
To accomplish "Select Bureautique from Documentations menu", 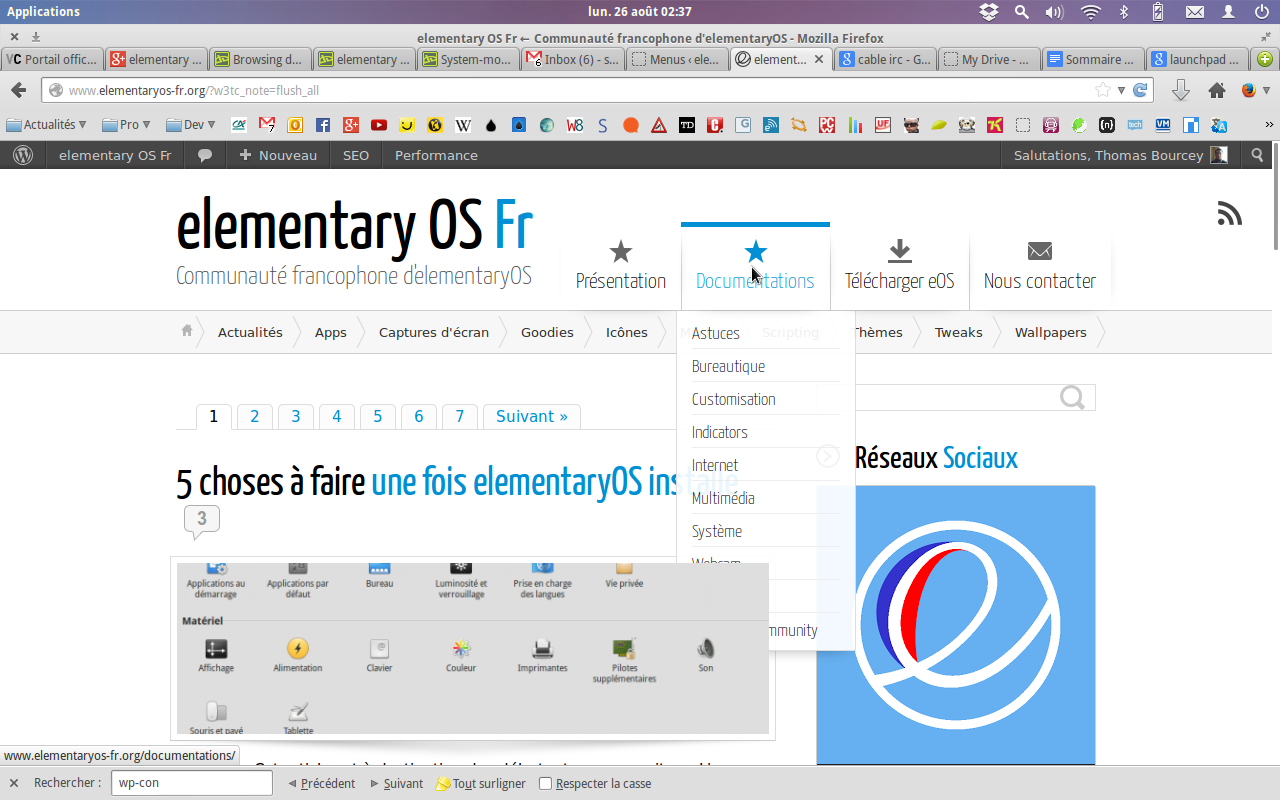I will coord(728,366).
